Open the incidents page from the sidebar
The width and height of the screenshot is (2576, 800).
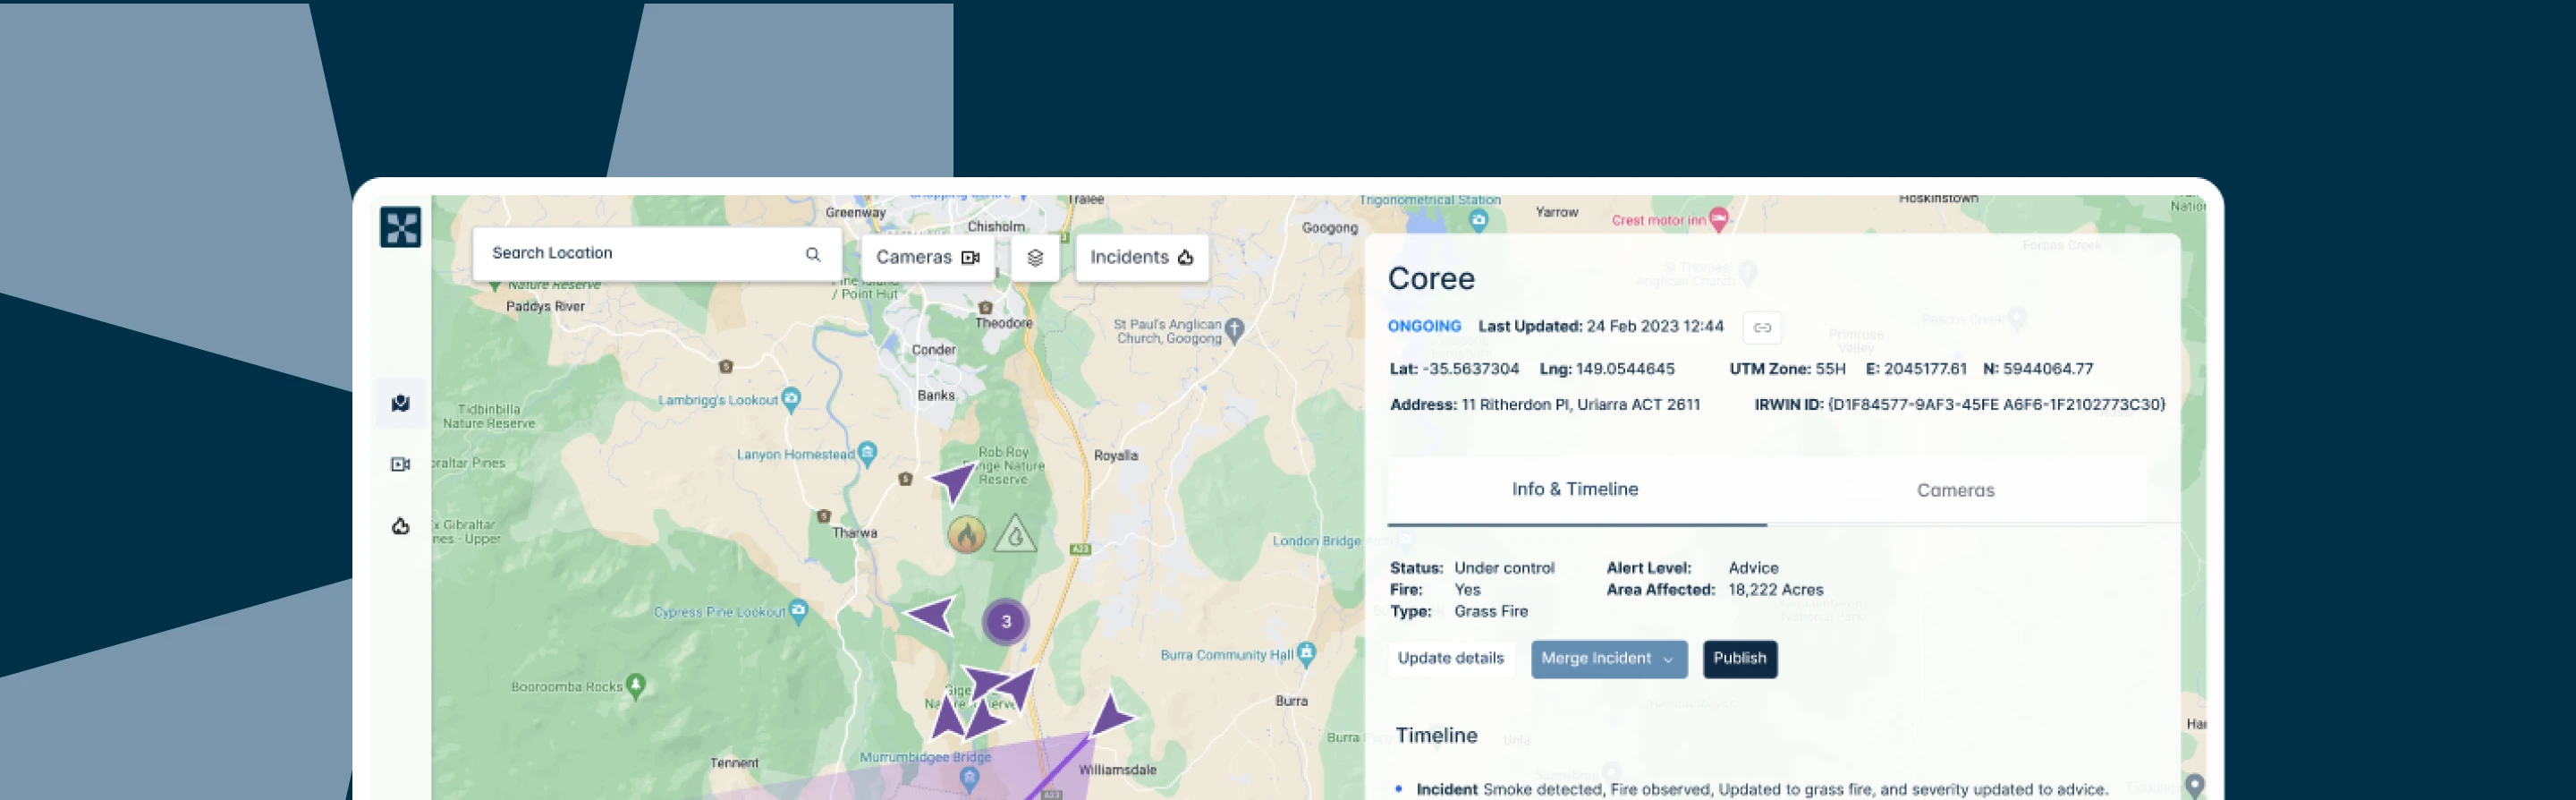point(400,526)
